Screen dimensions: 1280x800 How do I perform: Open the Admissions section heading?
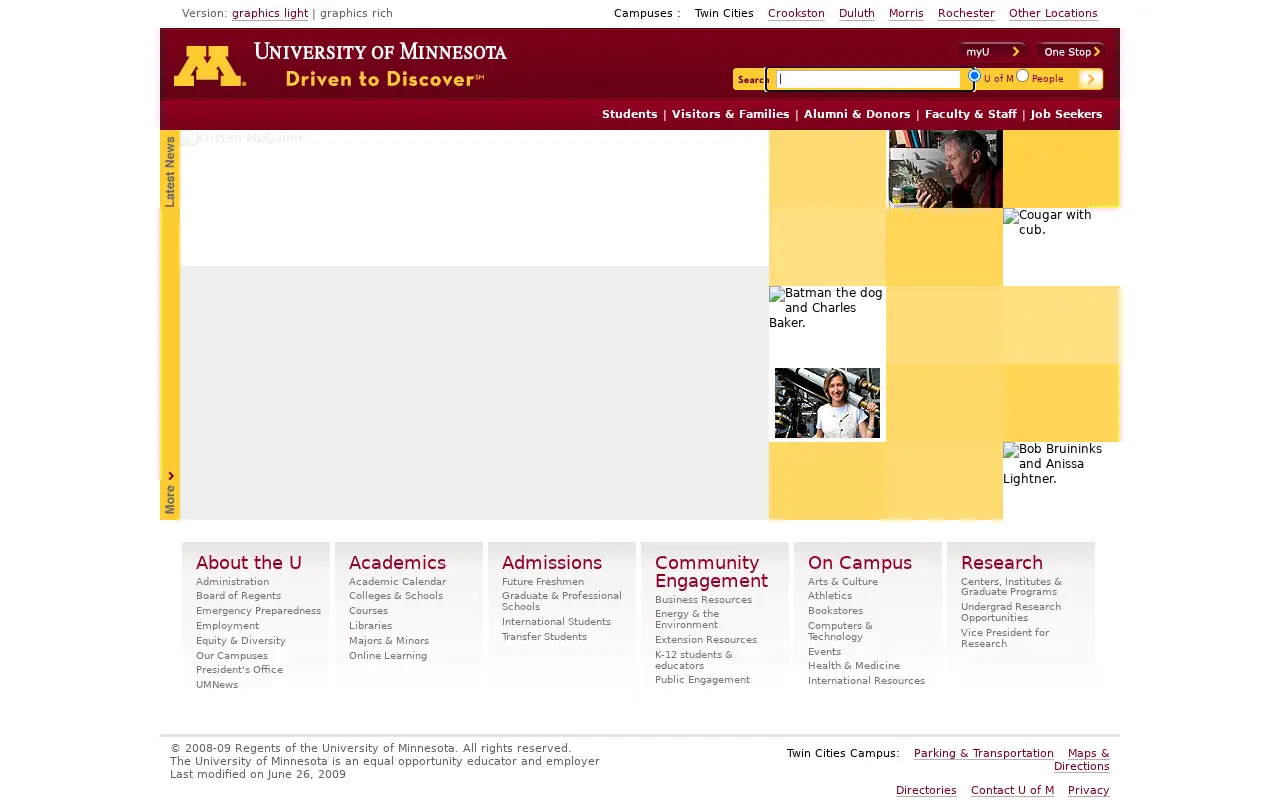pos(552,563)
